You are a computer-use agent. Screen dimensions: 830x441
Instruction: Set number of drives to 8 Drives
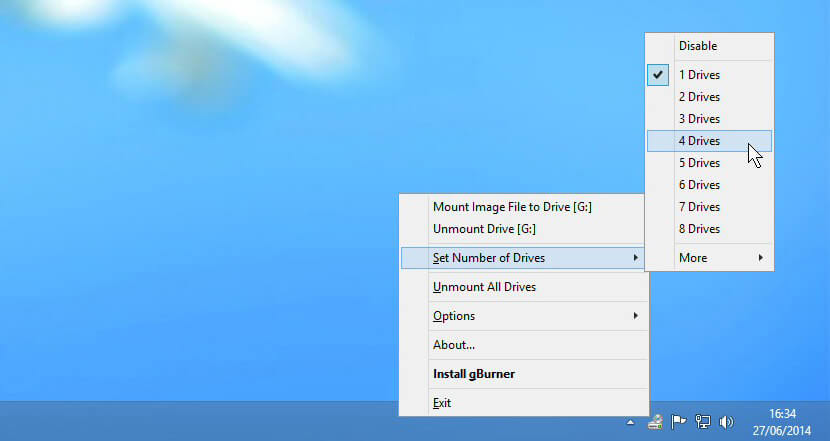(699, 229)
